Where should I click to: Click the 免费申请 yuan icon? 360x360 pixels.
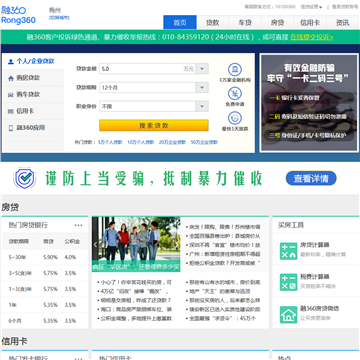235,94
